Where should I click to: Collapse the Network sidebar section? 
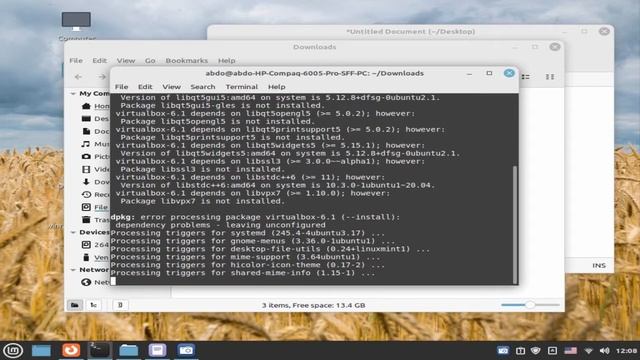73,270
